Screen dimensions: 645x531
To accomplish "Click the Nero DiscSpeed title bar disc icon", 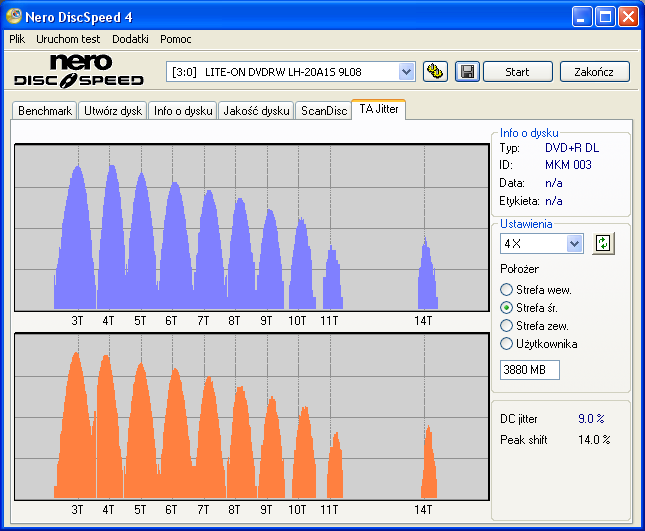I will [14, 16].
